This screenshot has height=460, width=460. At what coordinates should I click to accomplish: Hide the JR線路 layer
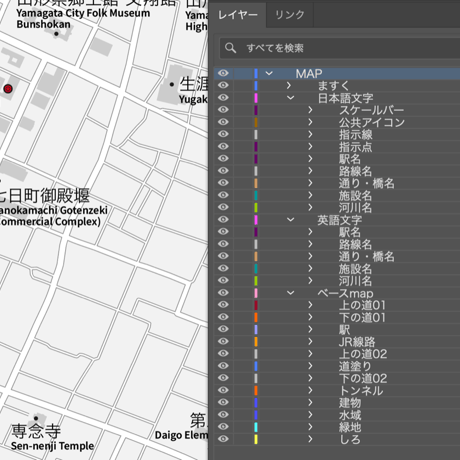point(223,341)
